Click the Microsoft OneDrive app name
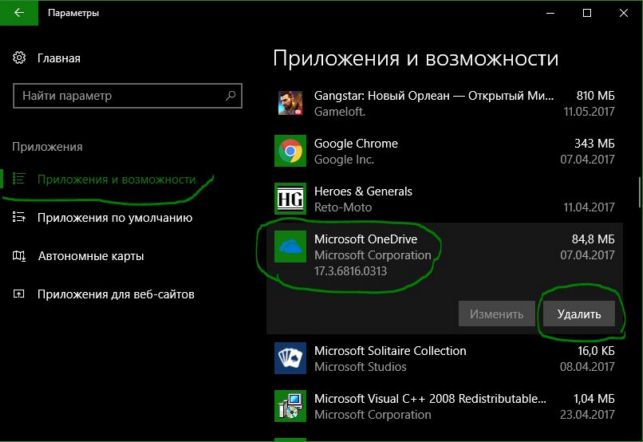The height and width of the screenshot is (442, 643). click(366, 239)
